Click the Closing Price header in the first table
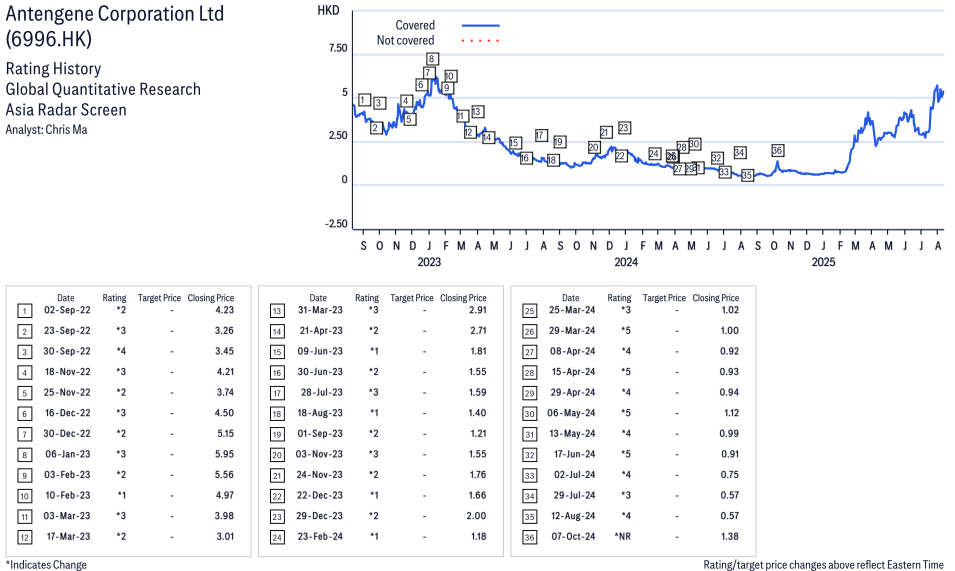The width and height of the screenshot is (955, 571). [211, 298]
